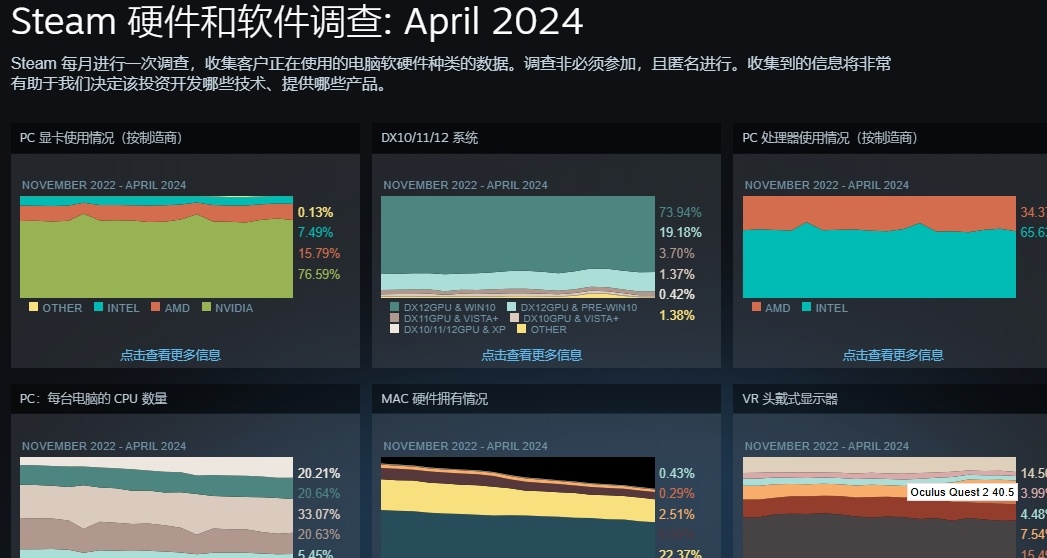Select AMD legend entry in processor chart
Screen dimensions: 1047x558
[x=771, y=308]
